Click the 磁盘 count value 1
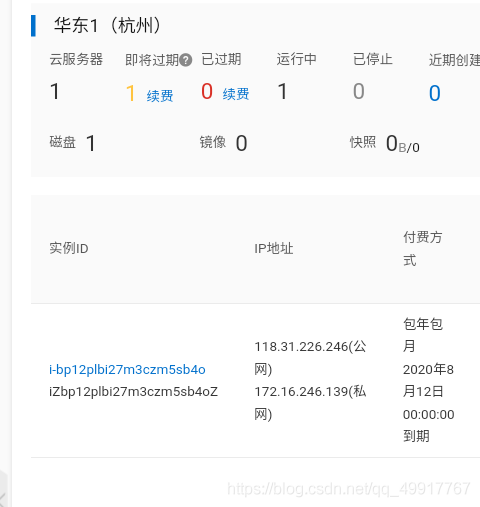Screen dimensions: 480x507 [91, 143]
